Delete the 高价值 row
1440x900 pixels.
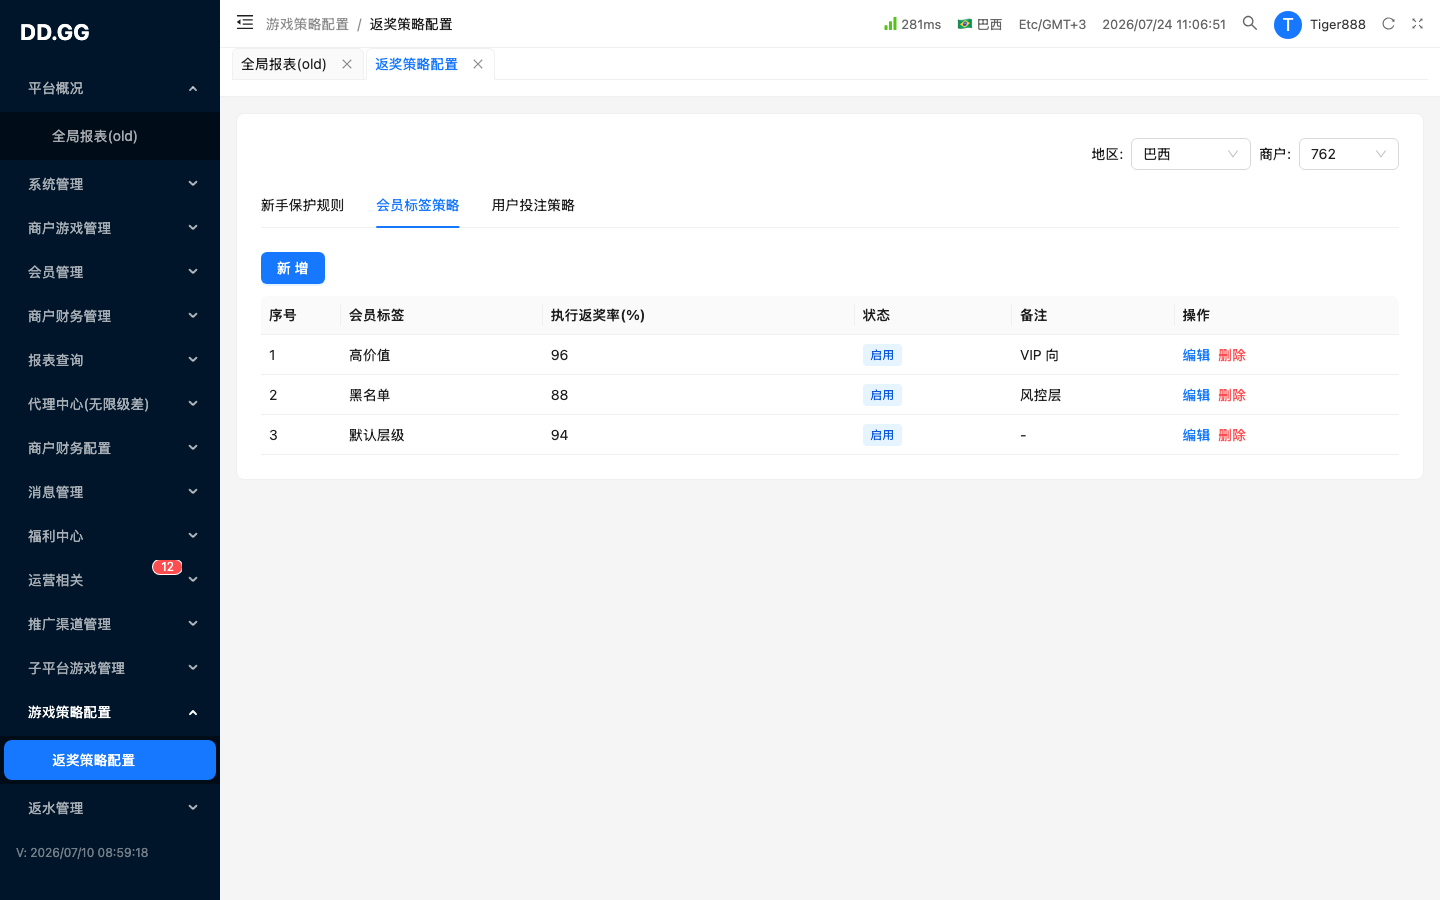pyautogui.click(x=1232, y=355)
